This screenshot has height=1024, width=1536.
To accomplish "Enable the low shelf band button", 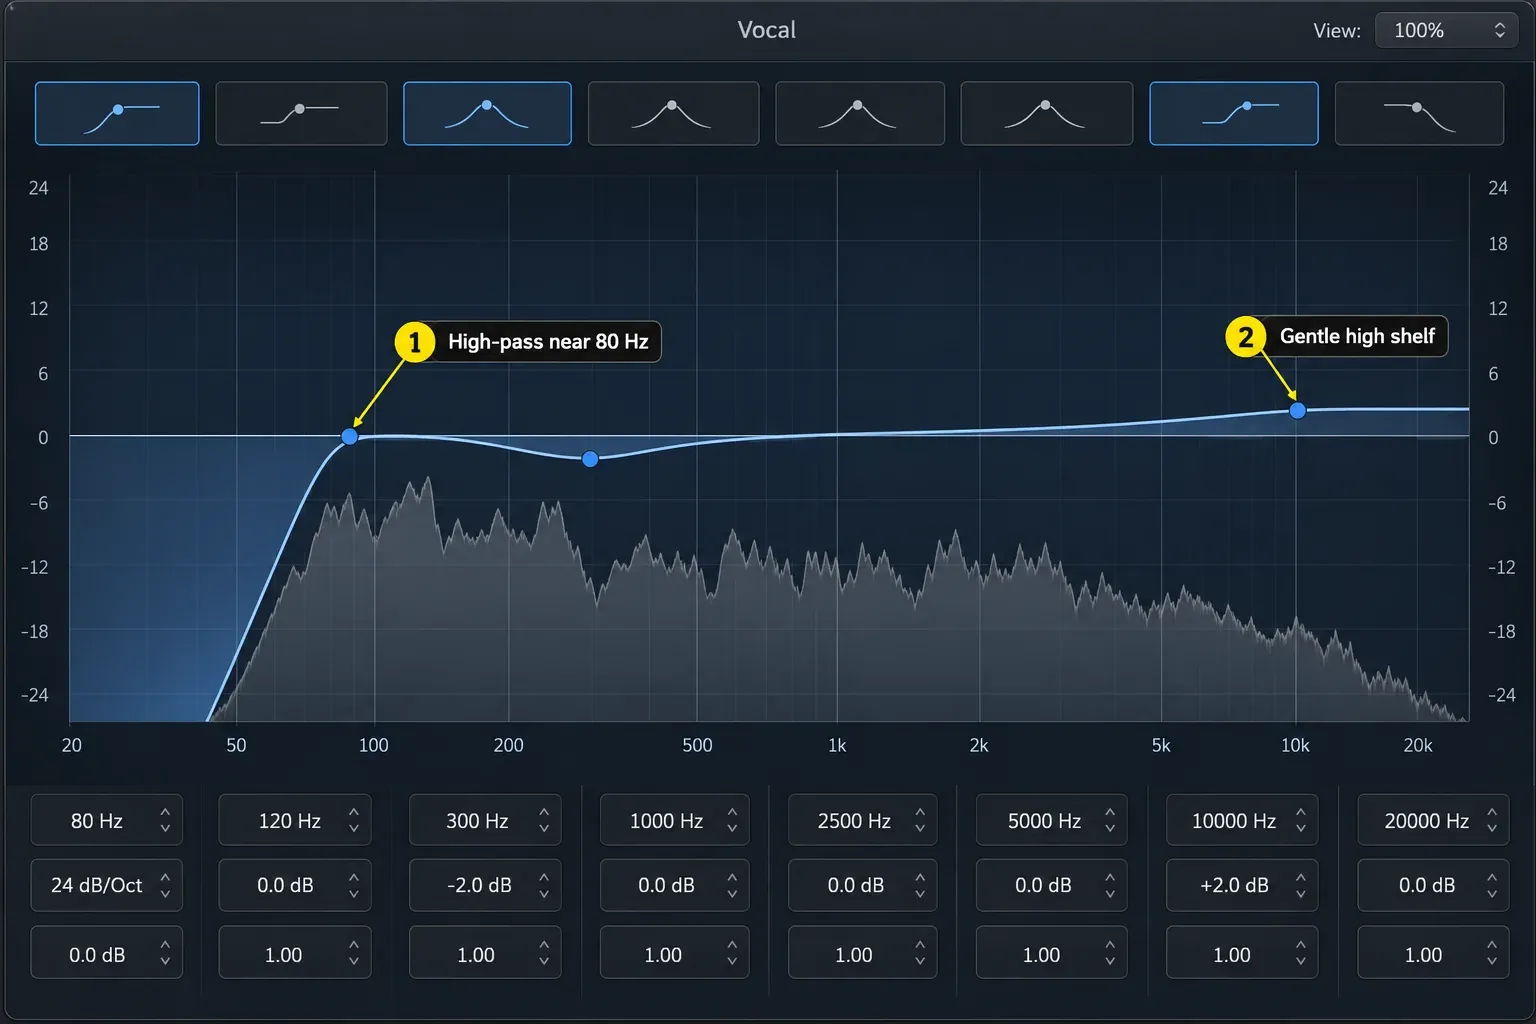I will [x=301, y=114].
